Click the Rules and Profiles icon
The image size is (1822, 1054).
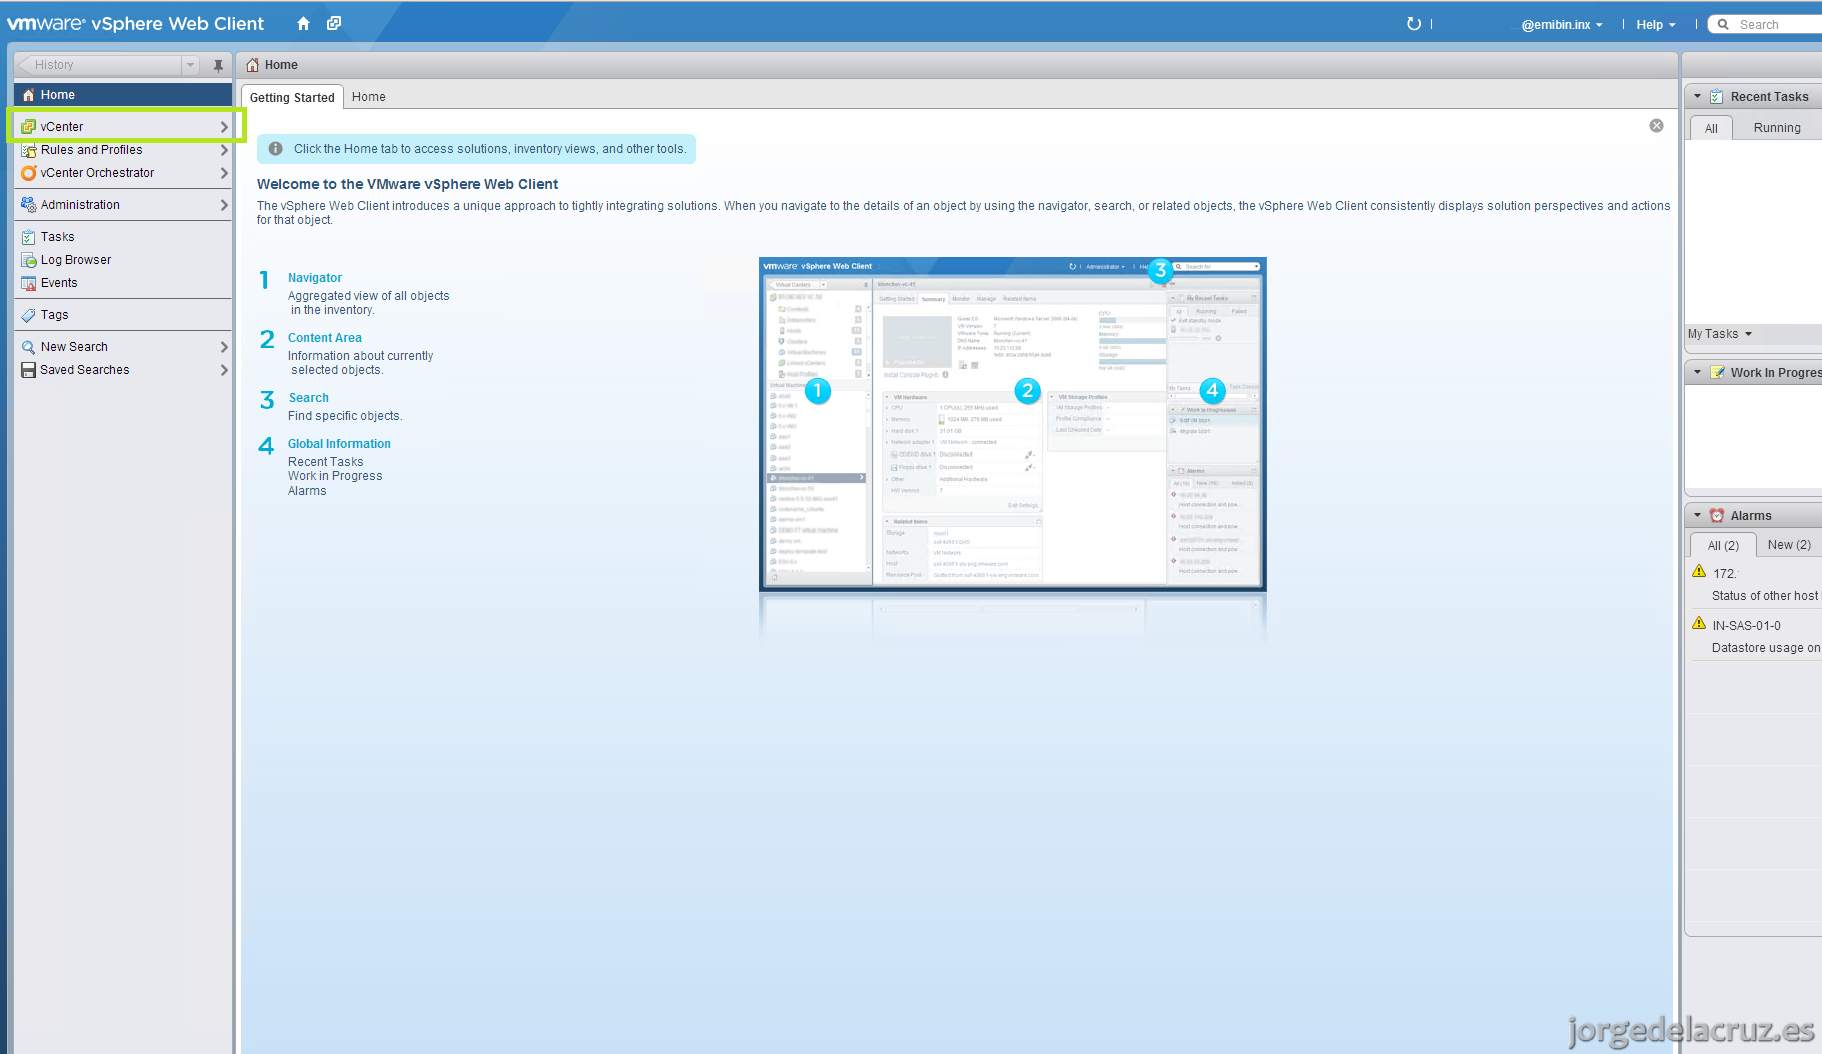click(x=28, y=150)
